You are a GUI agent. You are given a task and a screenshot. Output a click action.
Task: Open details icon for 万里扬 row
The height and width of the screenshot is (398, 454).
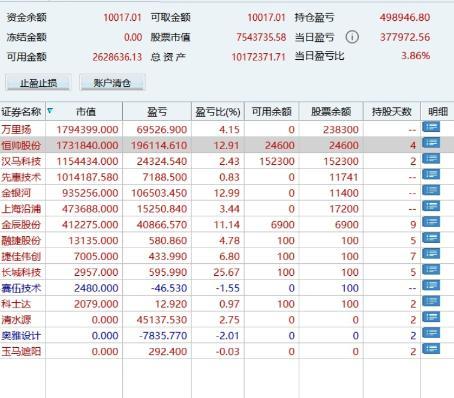pos(431,127)
